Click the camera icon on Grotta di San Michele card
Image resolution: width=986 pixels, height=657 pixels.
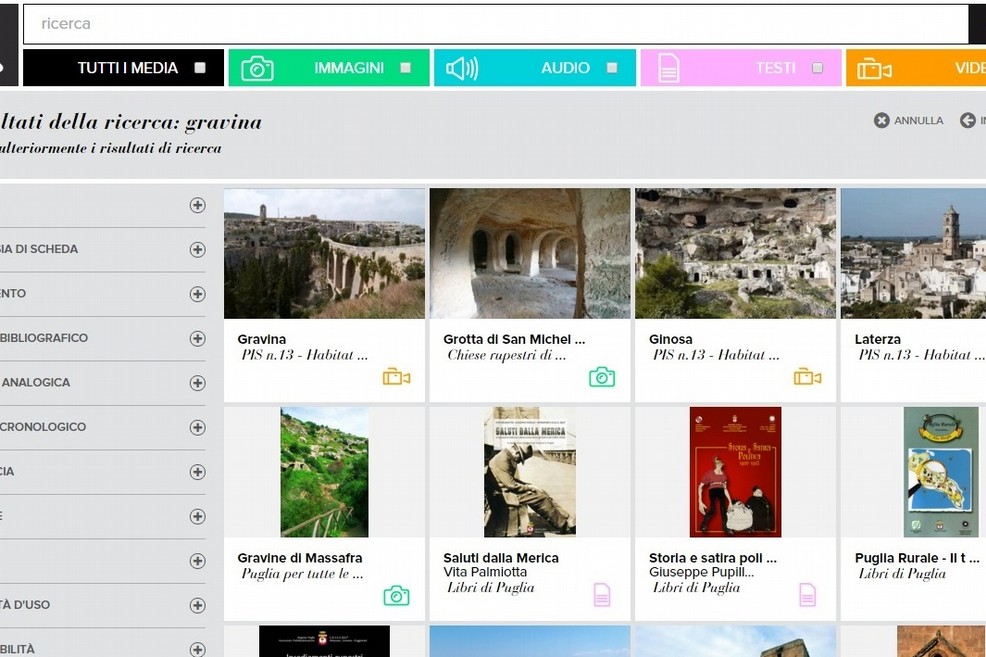(601, 377)
